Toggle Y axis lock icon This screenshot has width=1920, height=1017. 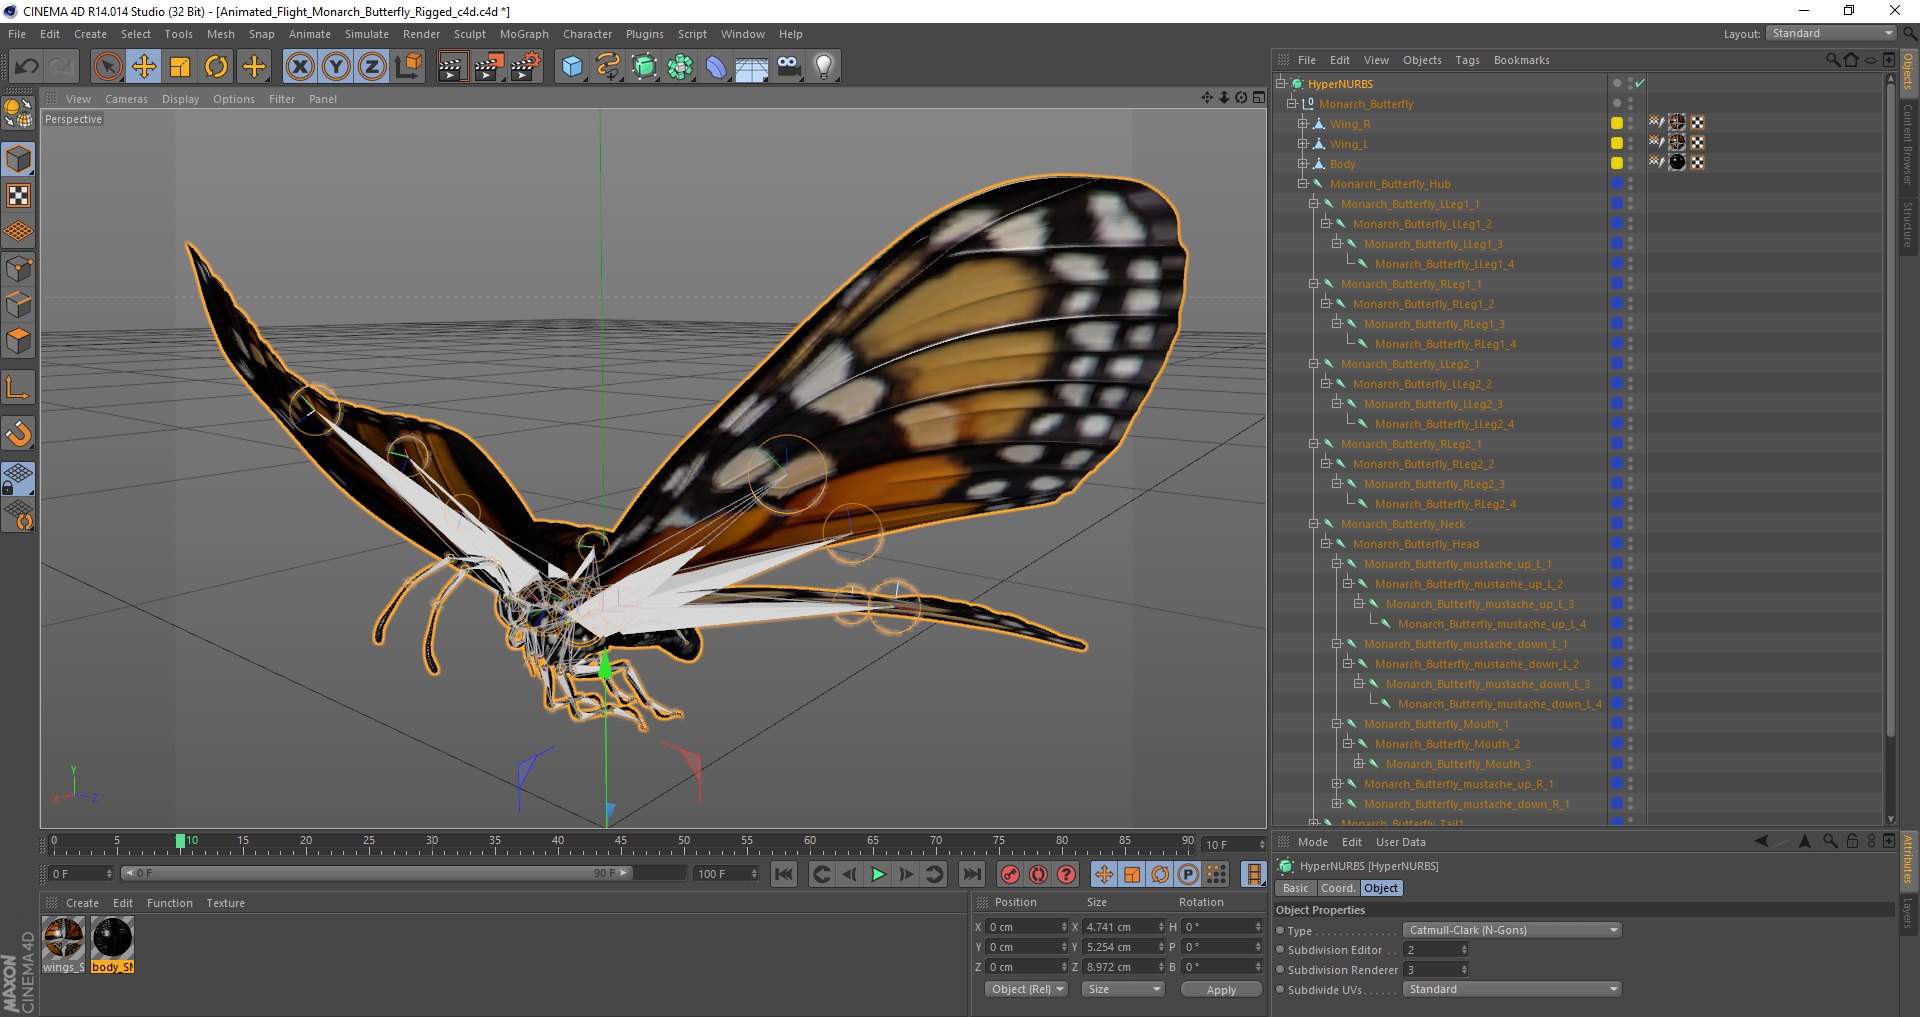coord(336,67)
